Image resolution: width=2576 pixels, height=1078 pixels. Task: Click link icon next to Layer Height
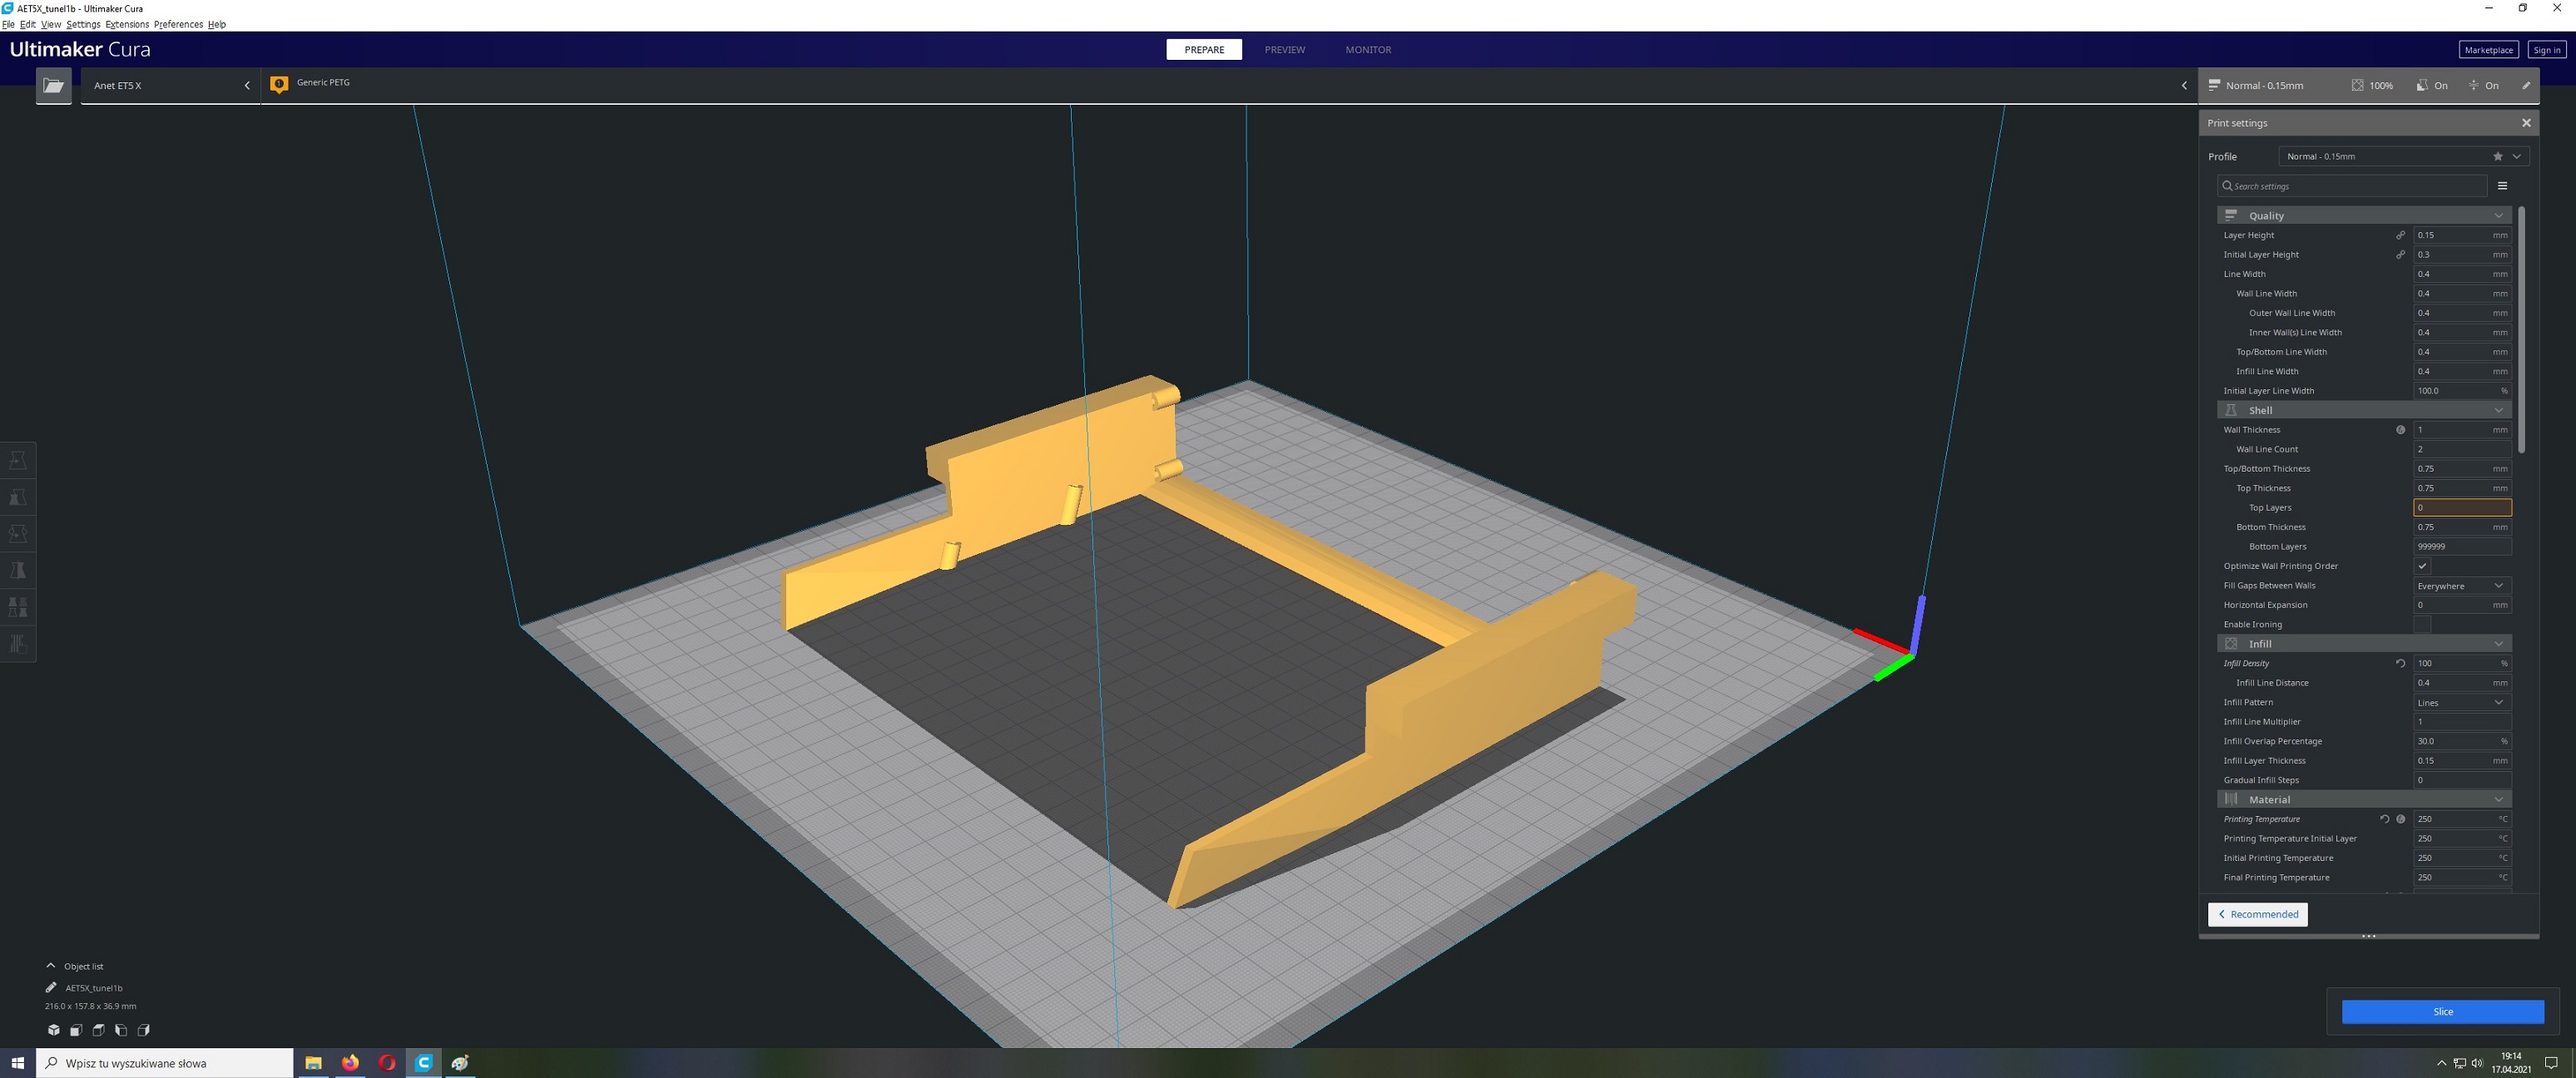(2400, 235)
